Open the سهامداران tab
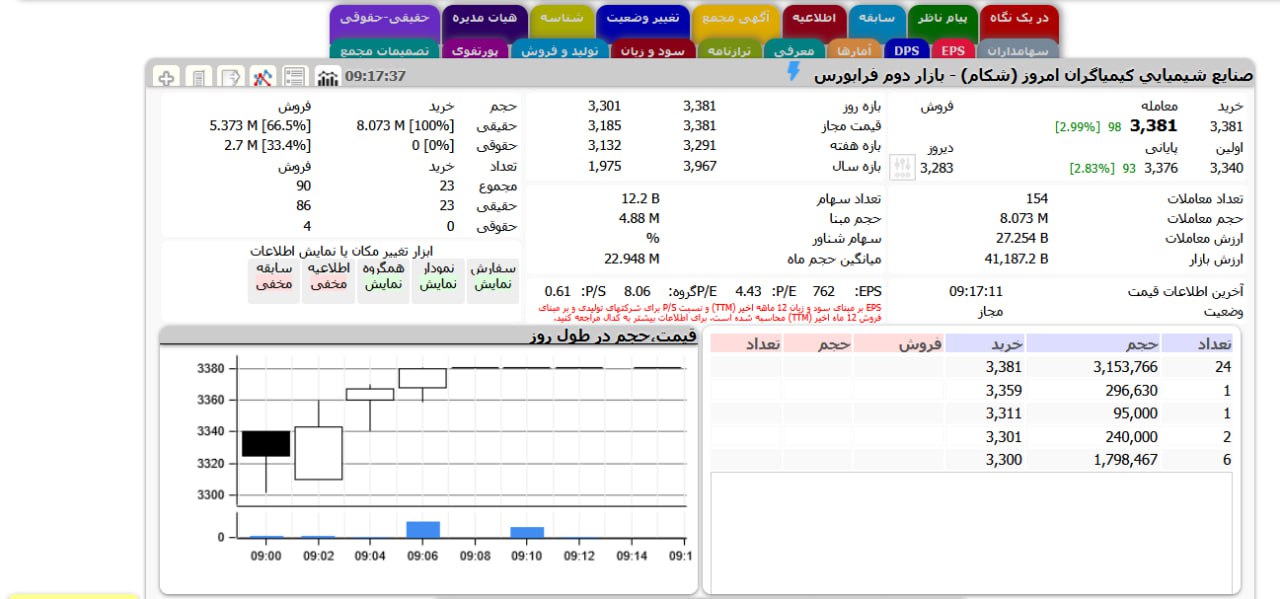Viewport: 1280px width, 599px height. coord(1016,50)
